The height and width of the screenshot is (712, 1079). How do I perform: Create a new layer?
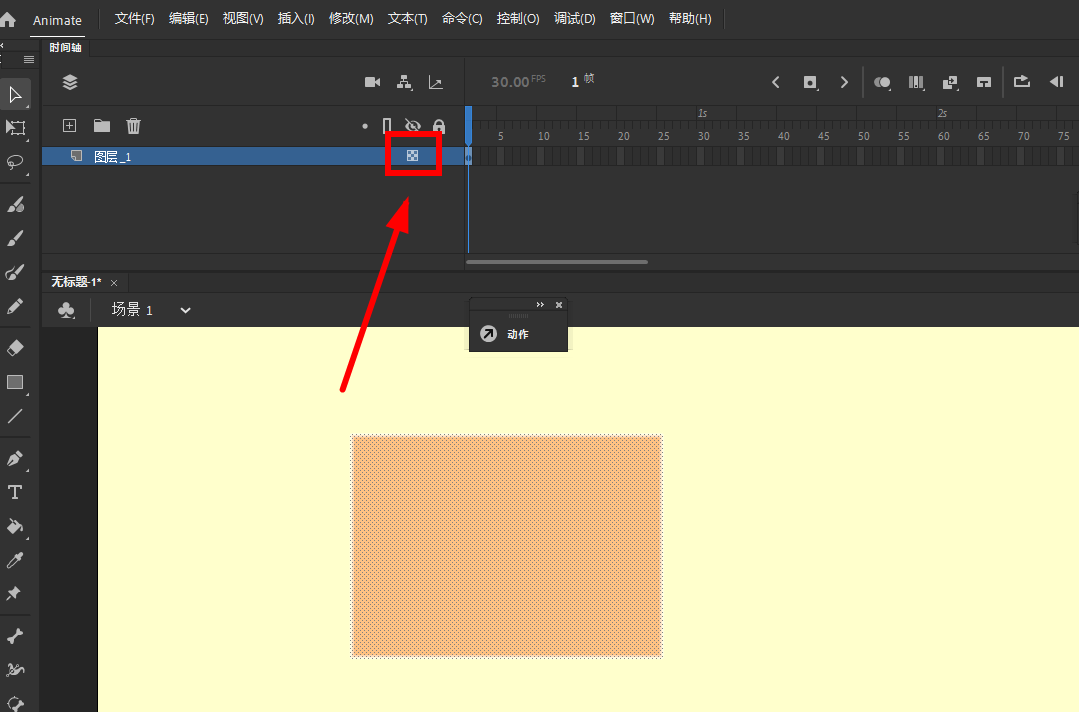tap(70, 125)
